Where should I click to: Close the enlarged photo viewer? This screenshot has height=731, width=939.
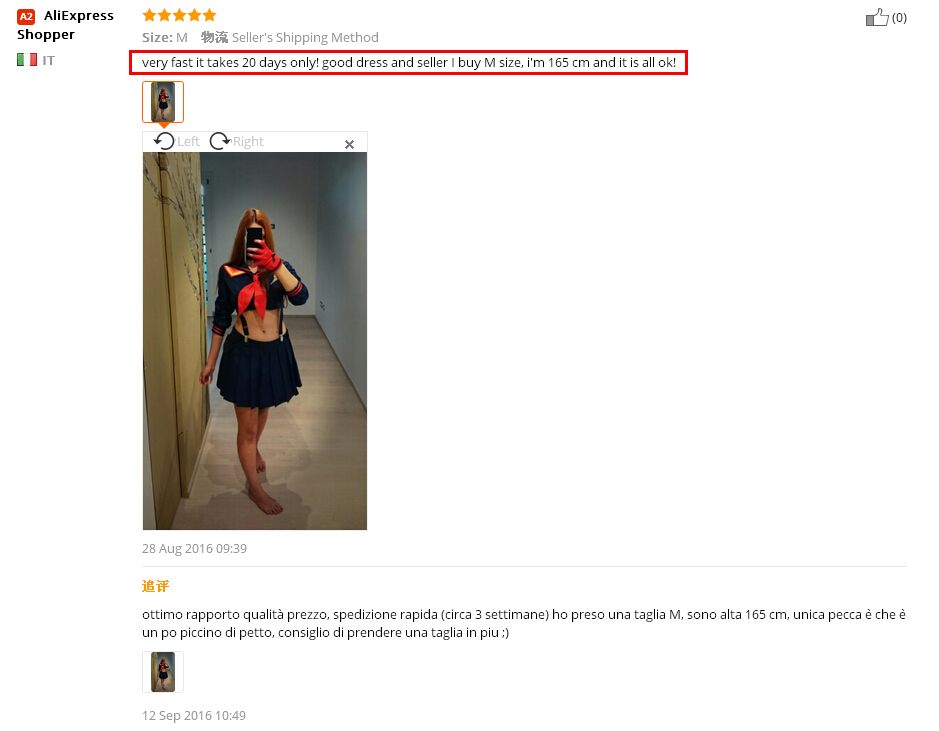click(x=350, y=144)
